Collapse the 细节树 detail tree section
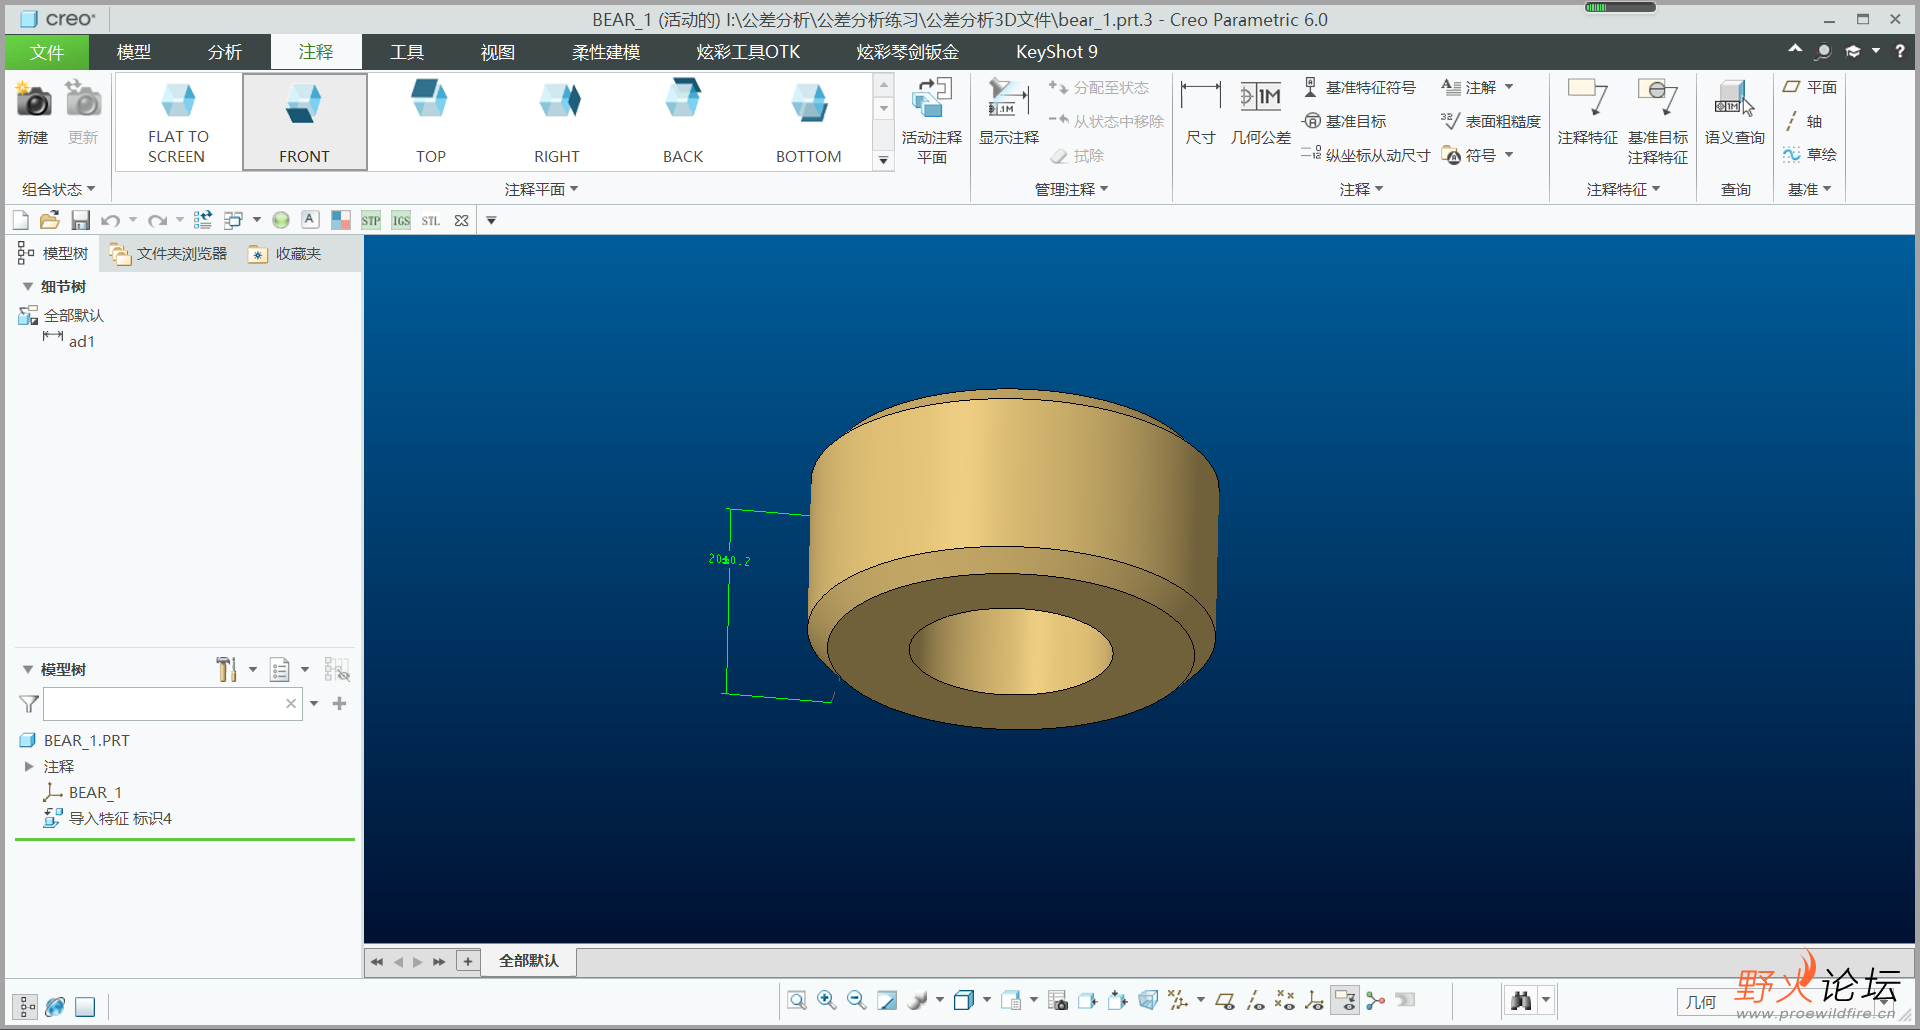The height and width of the screenshot is (1030, 1920). [28, 287]
